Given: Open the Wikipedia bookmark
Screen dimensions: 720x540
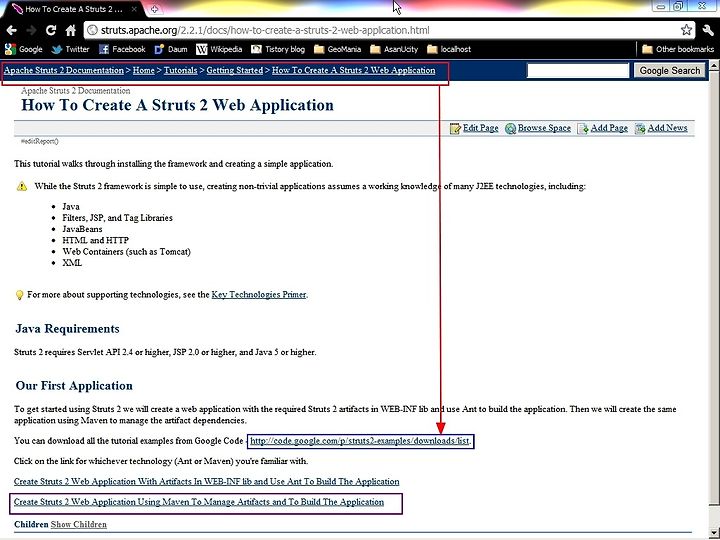Looking at the screenshot, I should [219, 49].
